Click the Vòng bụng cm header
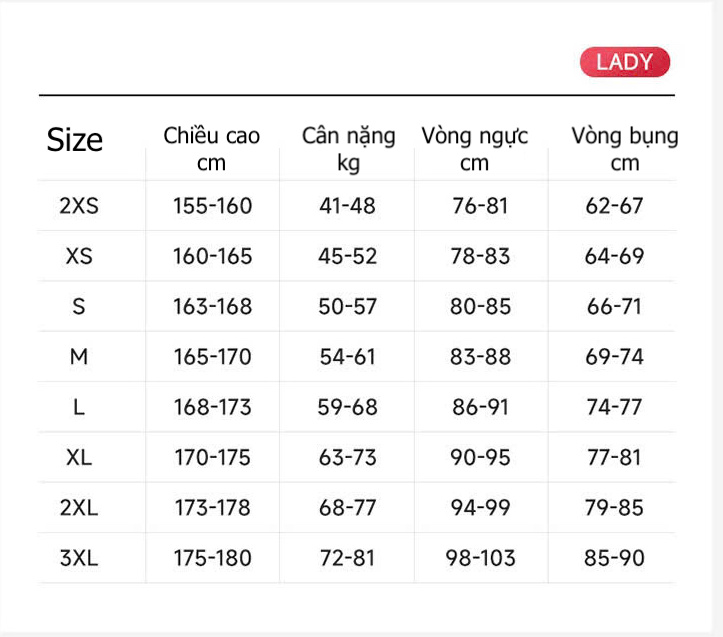Screen dimensions: 723x637 click(624, 148)
